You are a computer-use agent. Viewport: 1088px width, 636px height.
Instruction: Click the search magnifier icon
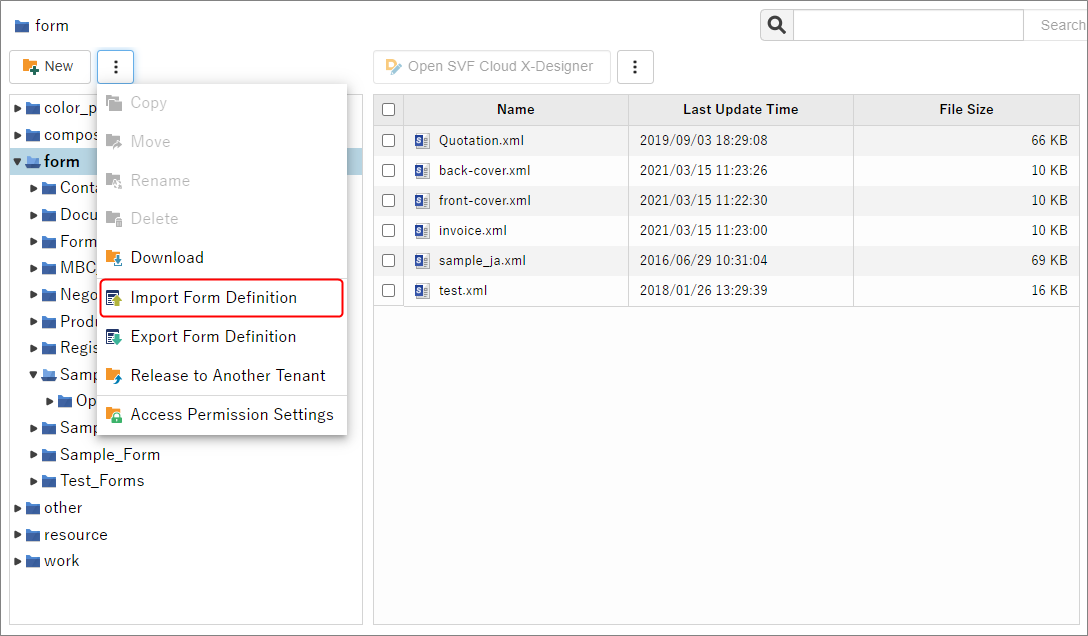coord(776,25)
